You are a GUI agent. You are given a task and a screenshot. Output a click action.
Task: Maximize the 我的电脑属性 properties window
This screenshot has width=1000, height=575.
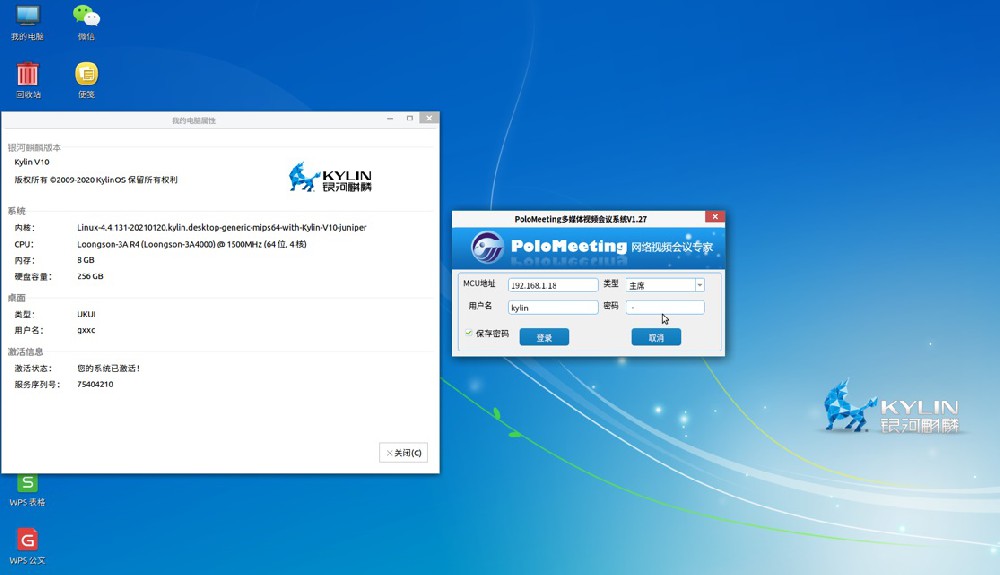pyautogui.click(x=410, y=119)
